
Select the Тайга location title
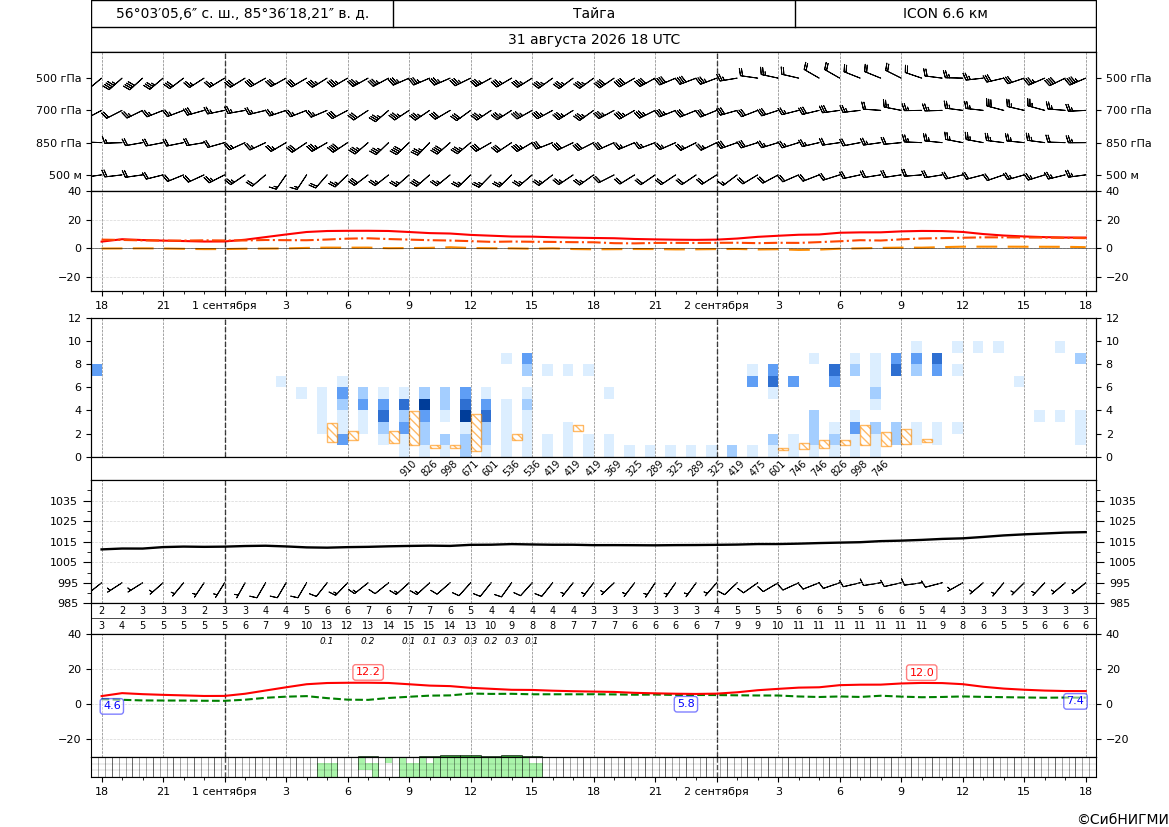[594, 13]
